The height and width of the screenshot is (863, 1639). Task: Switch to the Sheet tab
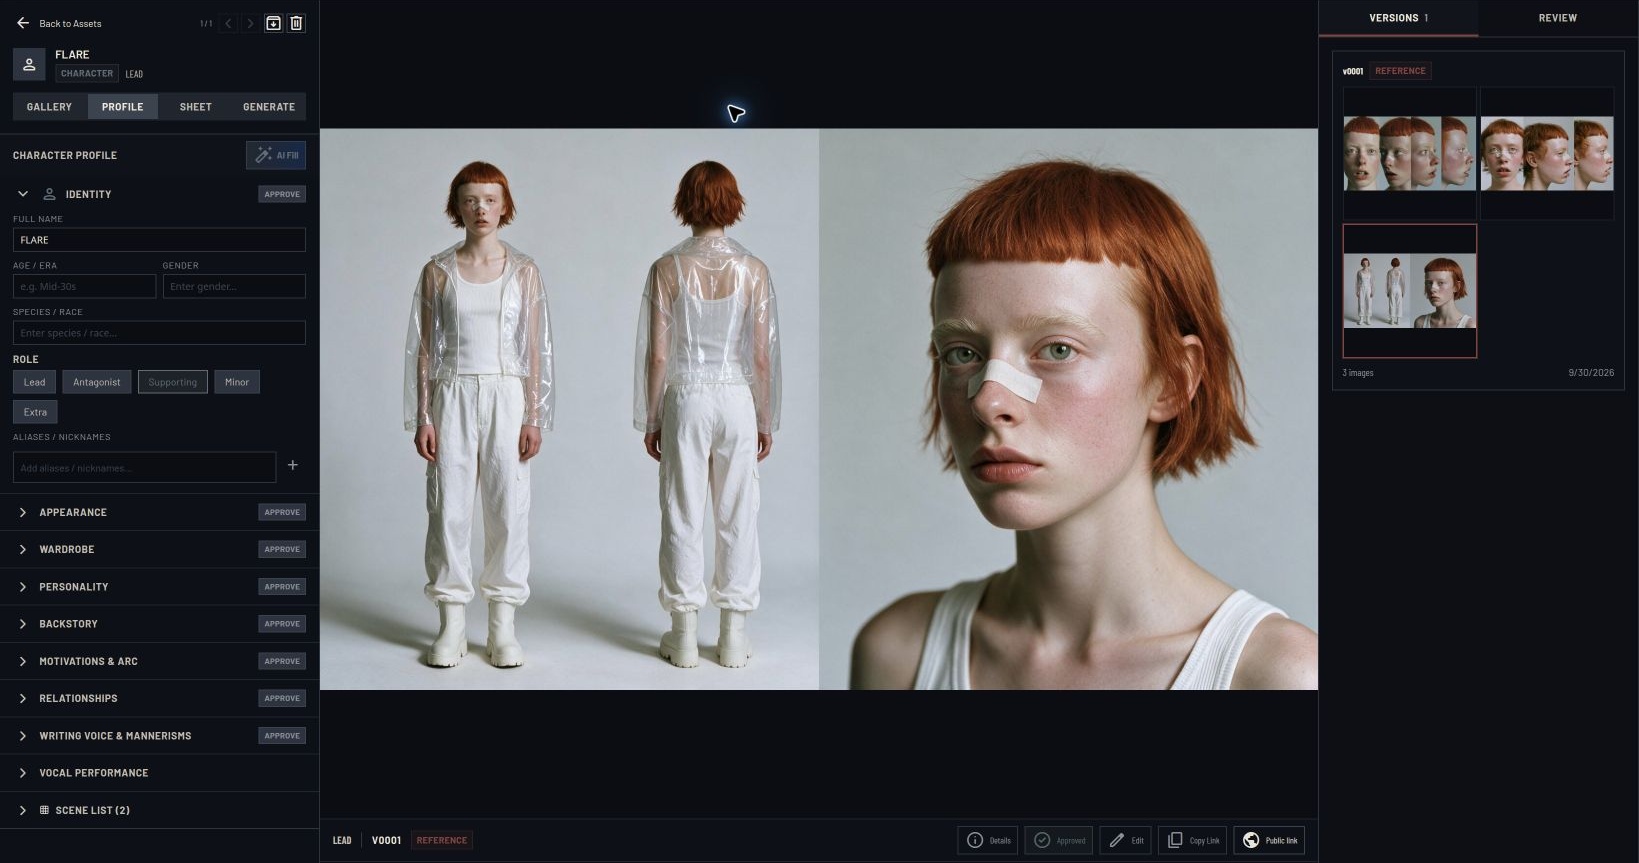point(195,107)
